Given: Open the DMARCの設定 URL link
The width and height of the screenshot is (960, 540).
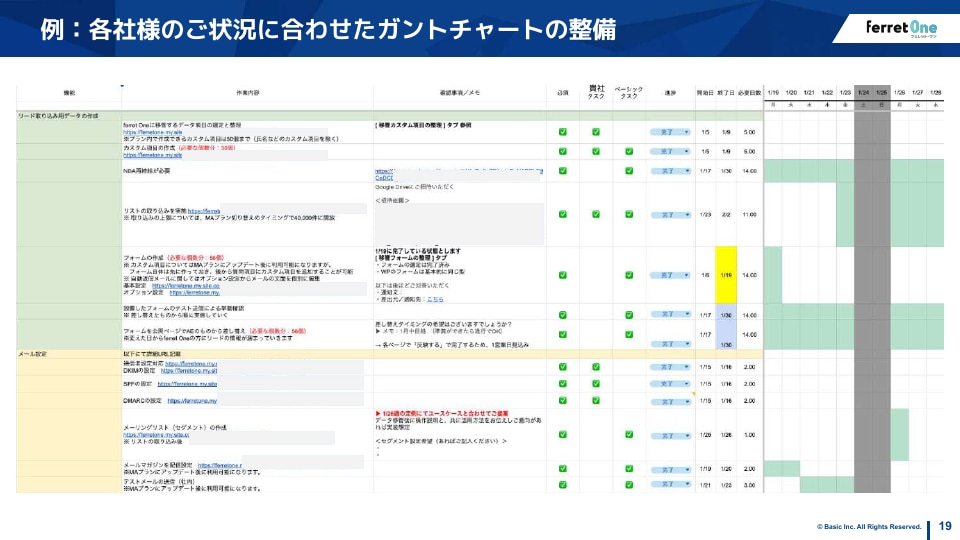Looking at the screenshot, I should point(192,401).
